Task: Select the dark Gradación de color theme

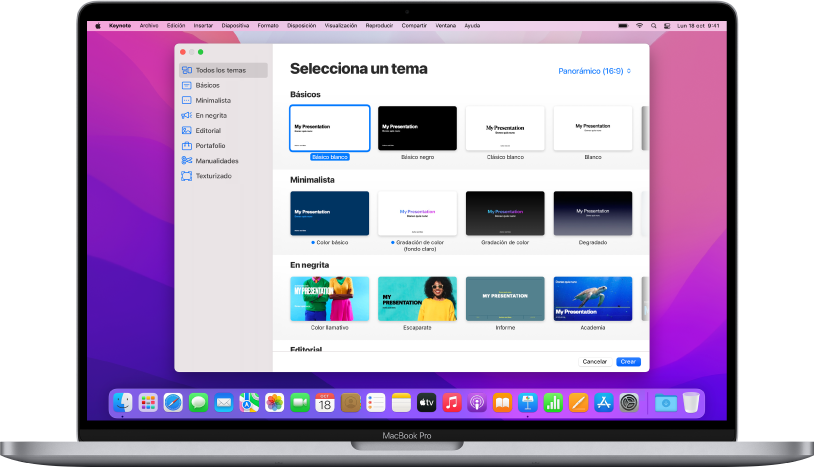Action: [x=505, y=213]
